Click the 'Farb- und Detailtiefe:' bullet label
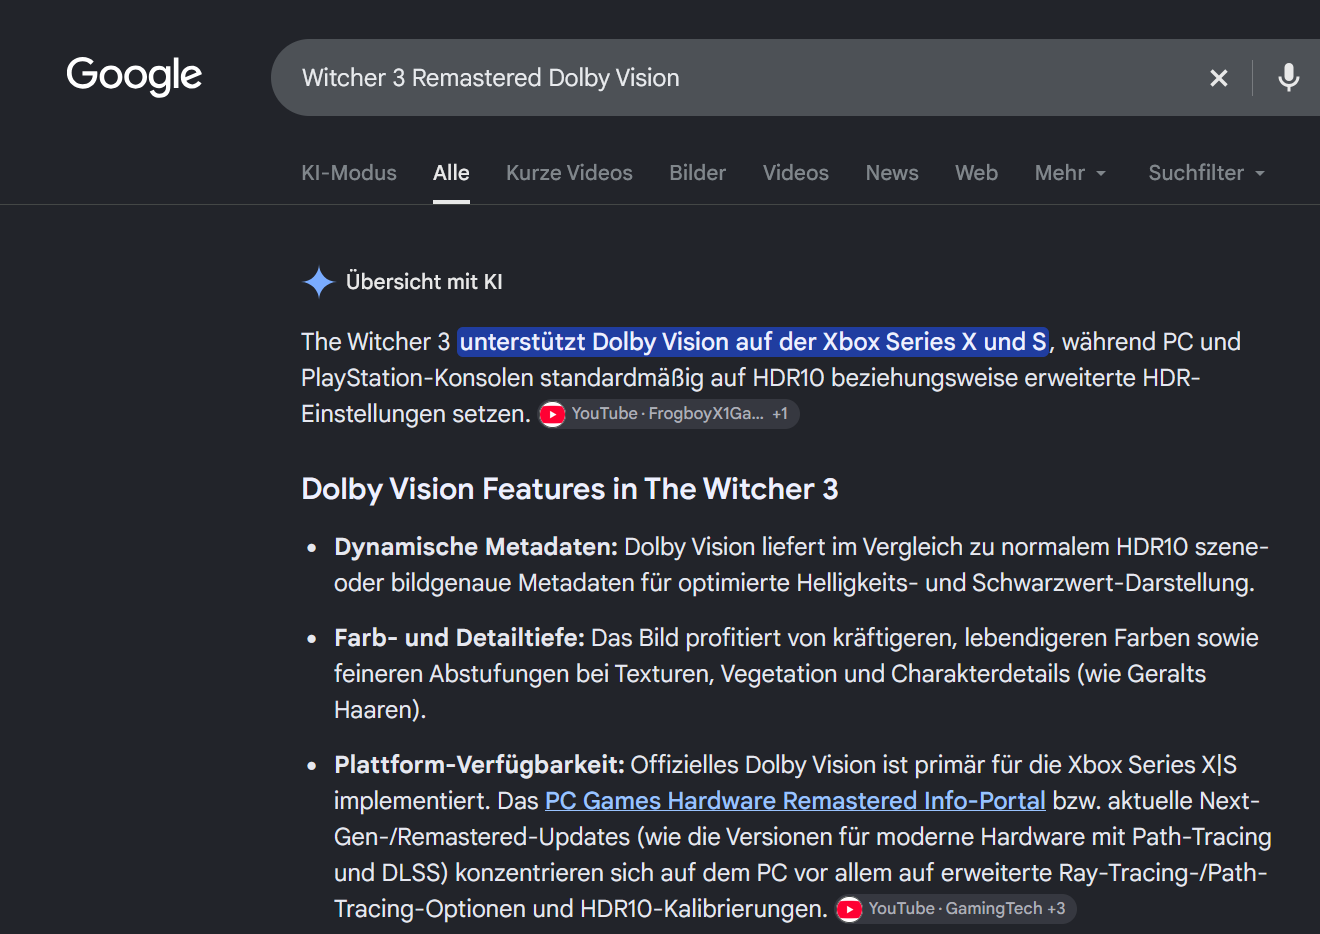The width and height of the screenshot is (1320, 934). [x=459, y=638]
